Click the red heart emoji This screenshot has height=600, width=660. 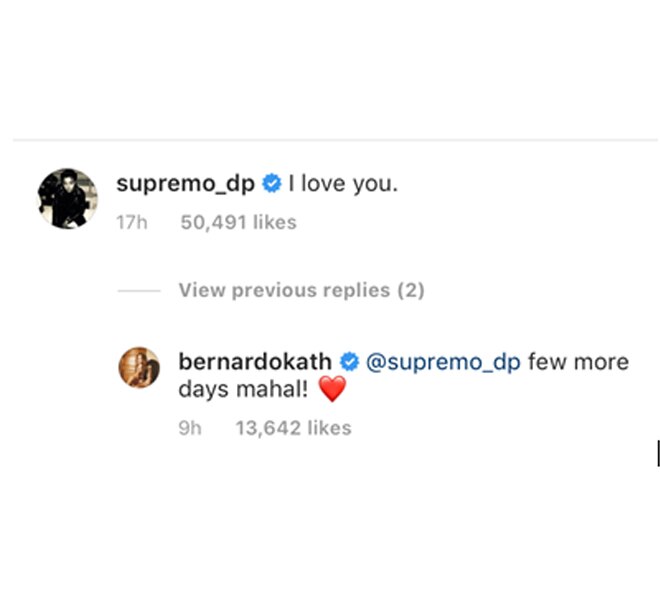333,389
